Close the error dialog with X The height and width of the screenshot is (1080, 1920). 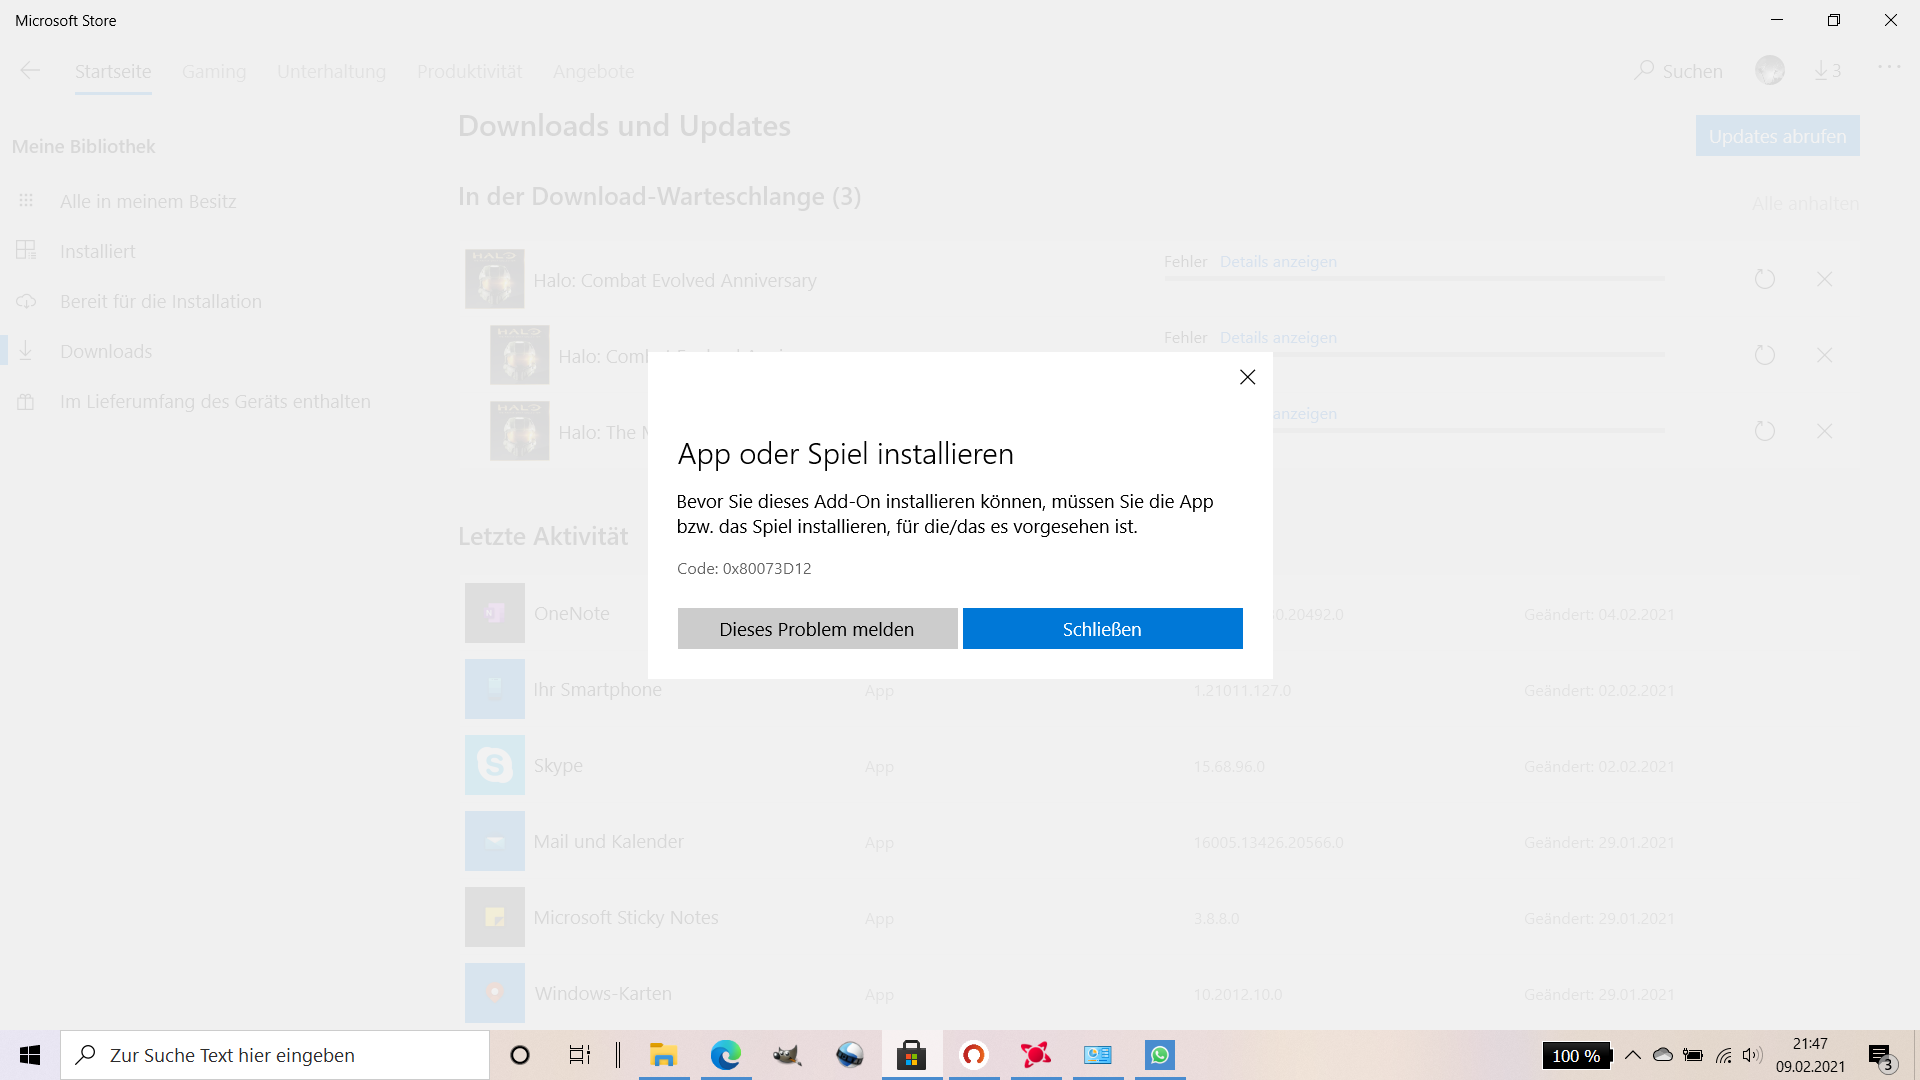1247,377
